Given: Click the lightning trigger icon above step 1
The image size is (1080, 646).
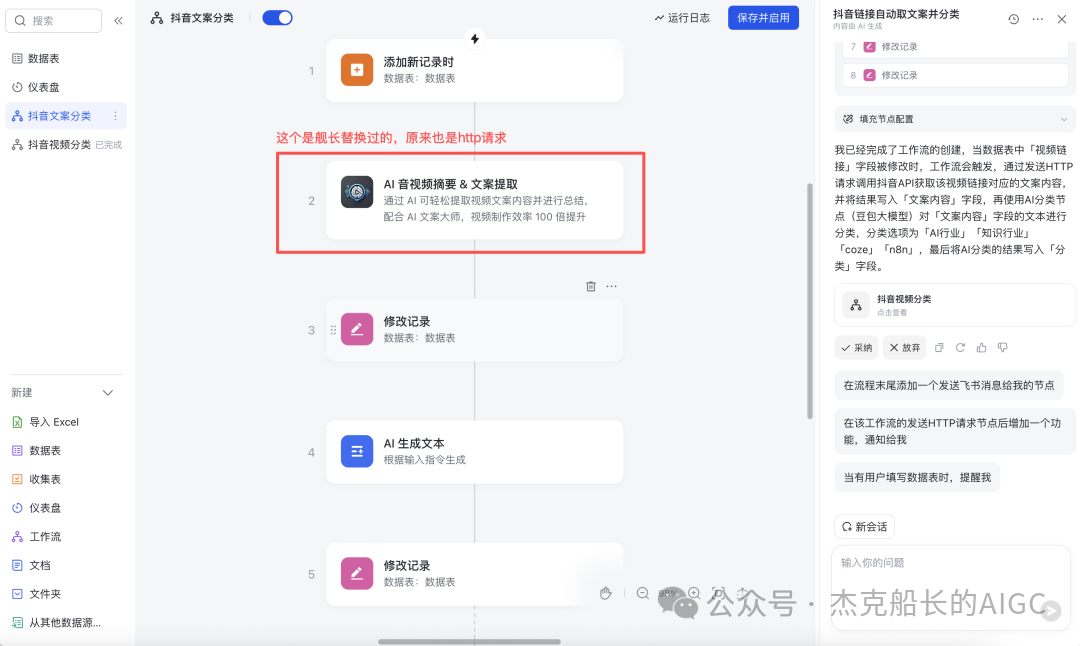Looking at the screenshot, I should pos(475,39).
